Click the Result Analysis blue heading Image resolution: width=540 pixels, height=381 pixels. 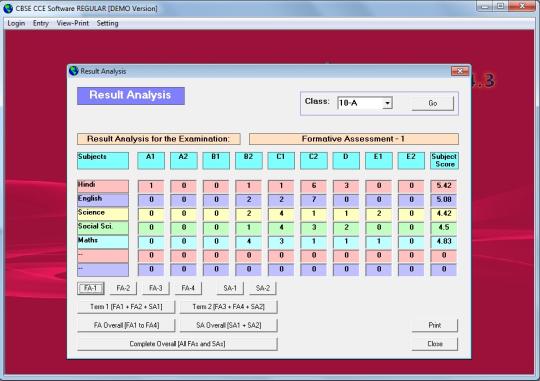[131, 96]
